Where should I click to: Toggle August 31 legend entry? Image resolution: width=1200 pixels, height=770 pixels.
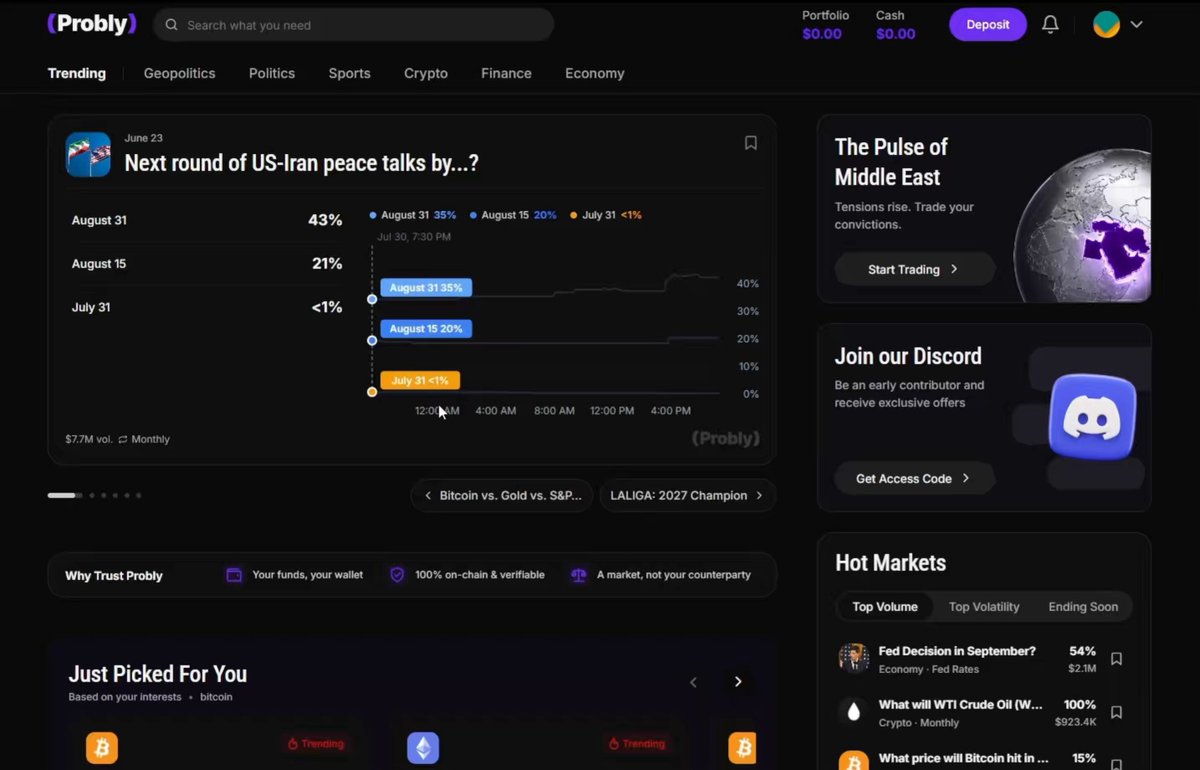click(x=412, y=215)
